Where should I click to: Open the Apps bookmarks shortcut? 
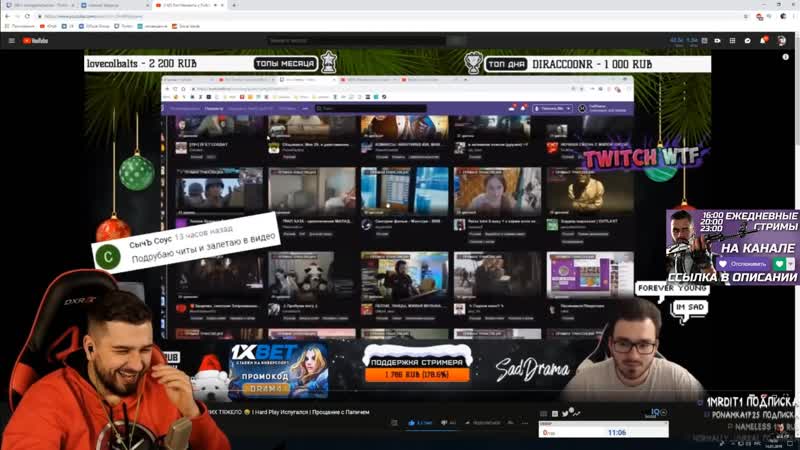tap(20, 26)
